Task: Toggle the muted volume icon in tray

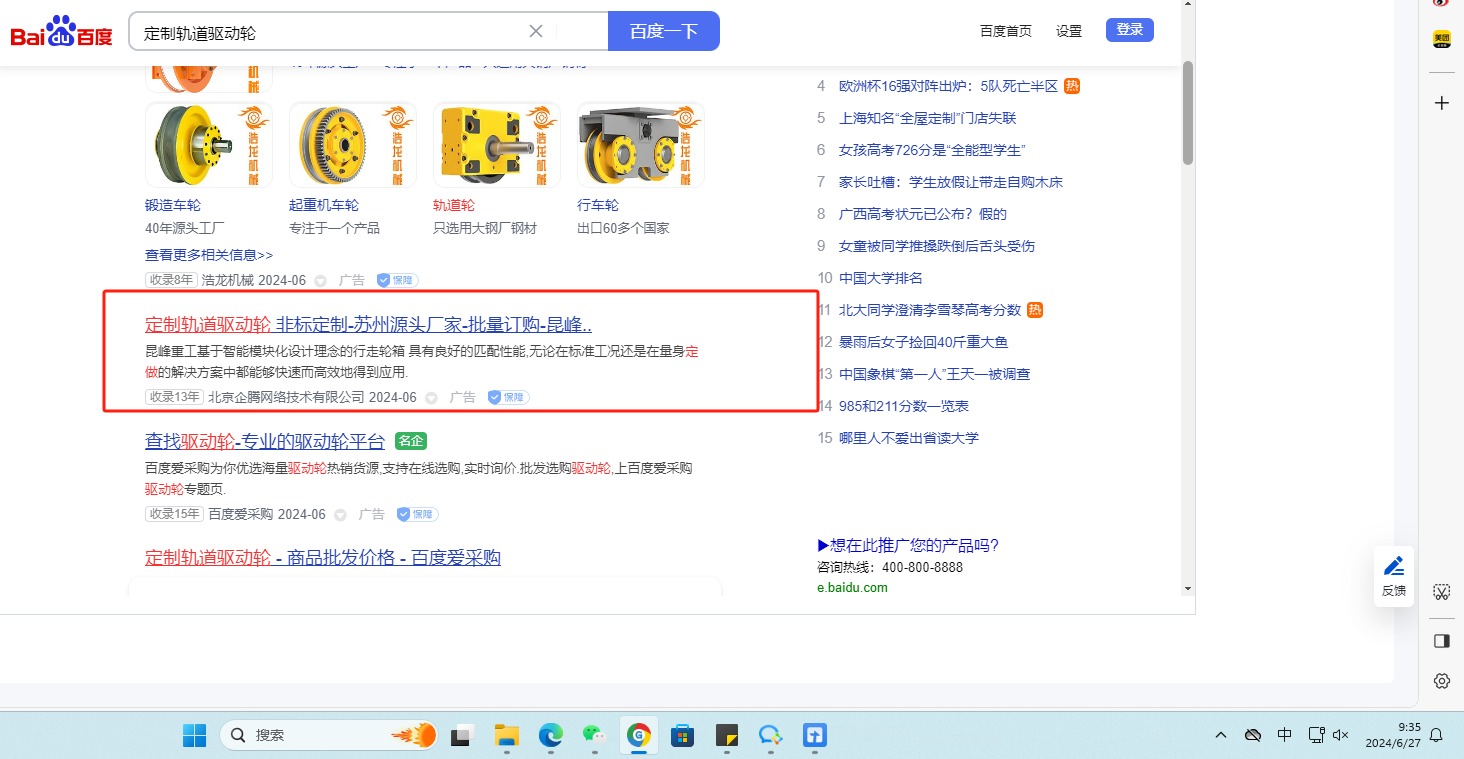Action: (1342, 735)
